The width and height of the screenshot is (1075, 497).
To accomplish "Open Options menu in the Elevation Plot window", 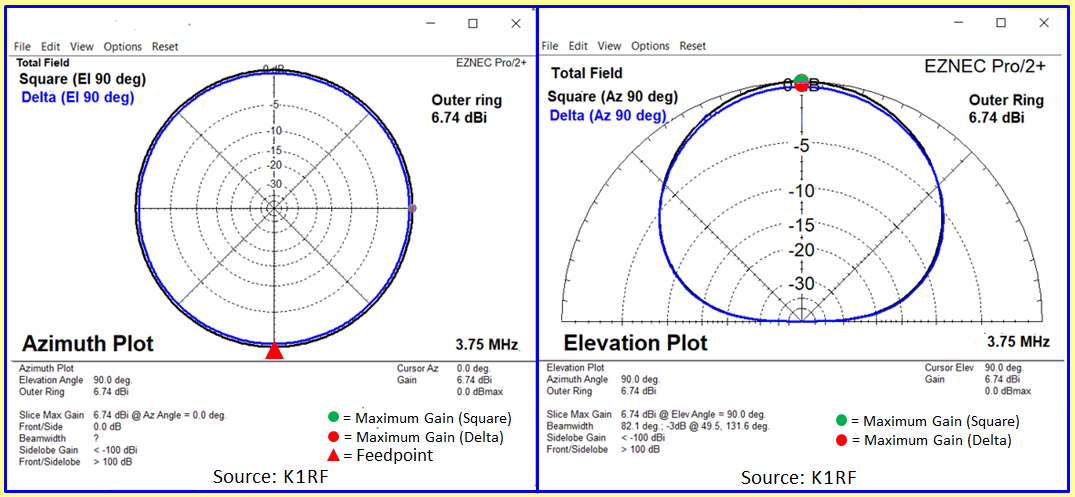I will 650,46.
